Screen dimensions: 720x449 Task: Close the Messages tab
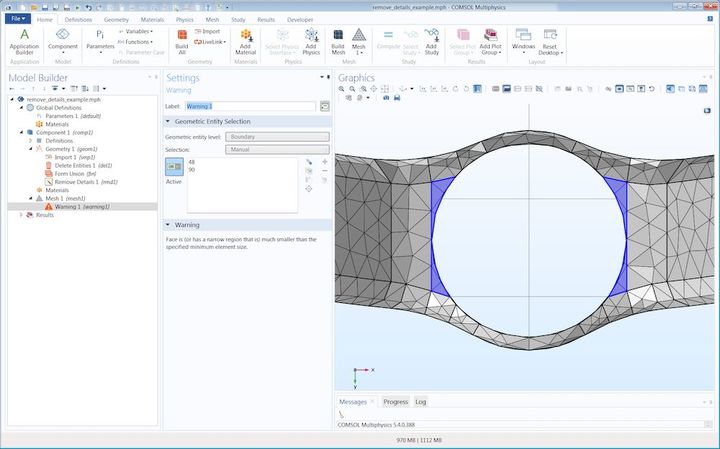click(x=372, y=402)
